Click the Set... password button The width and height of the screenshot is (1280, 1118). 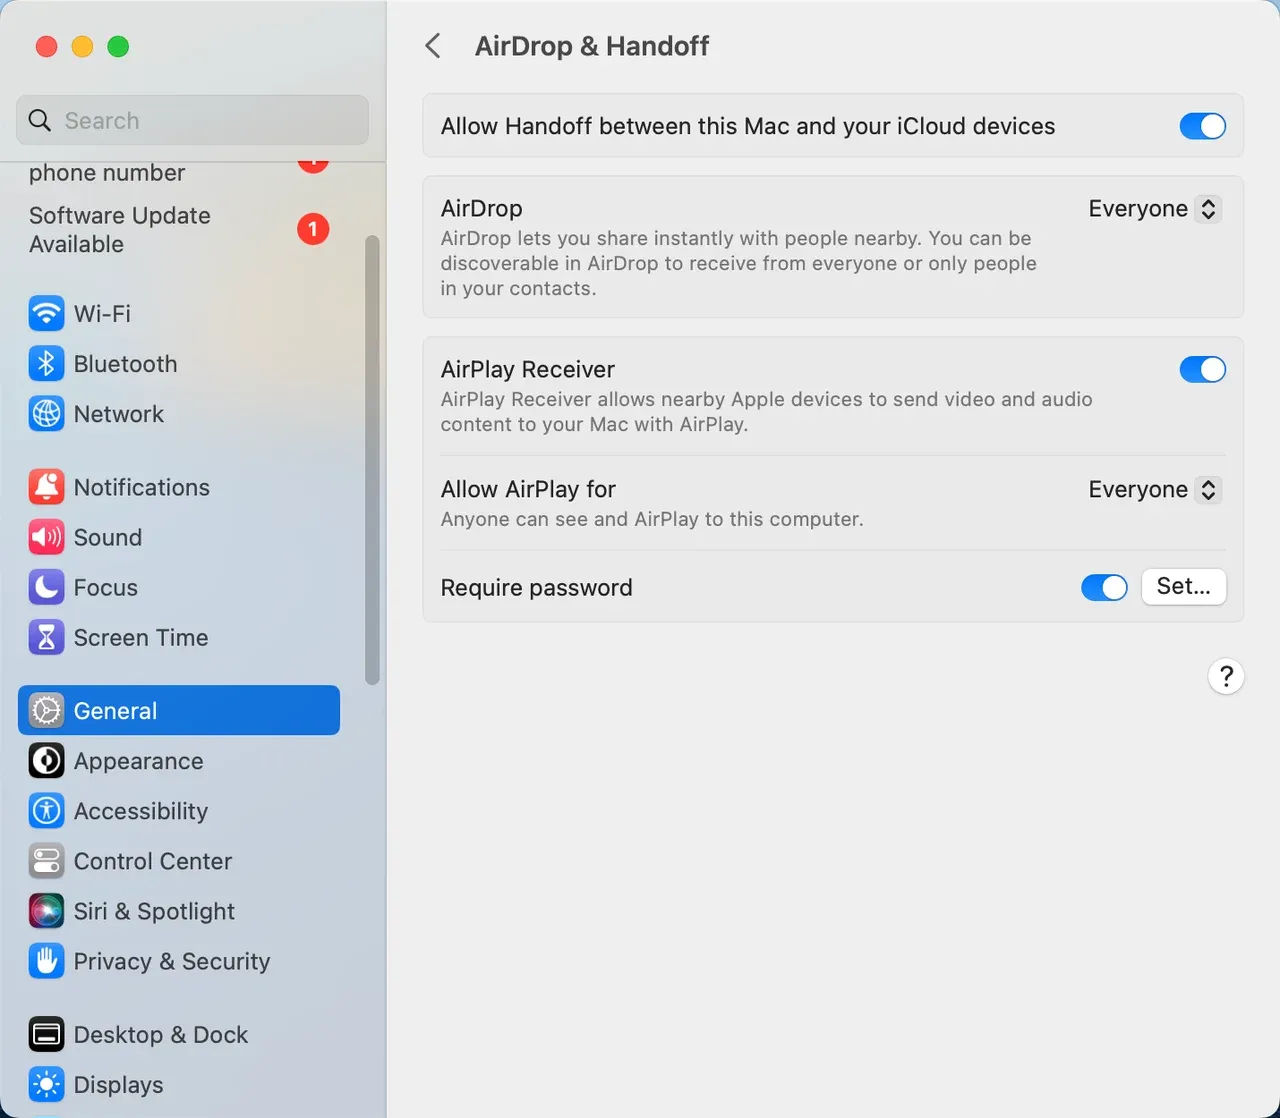[1184, 587]
